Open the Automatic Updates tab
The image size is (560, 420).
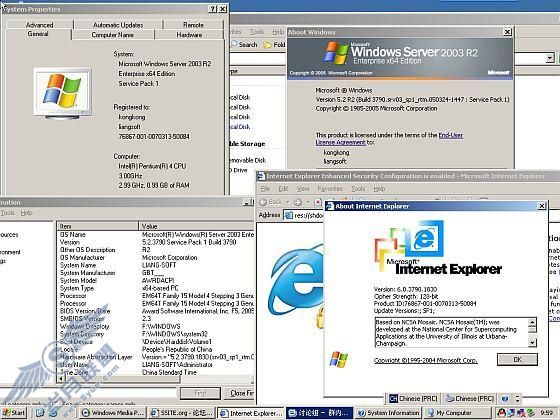118,25
